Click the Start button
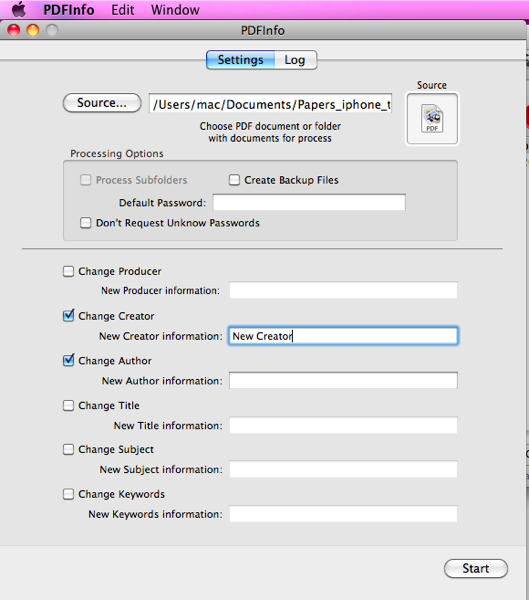Viewport: 529px width, 600px height. pos(476,568)
